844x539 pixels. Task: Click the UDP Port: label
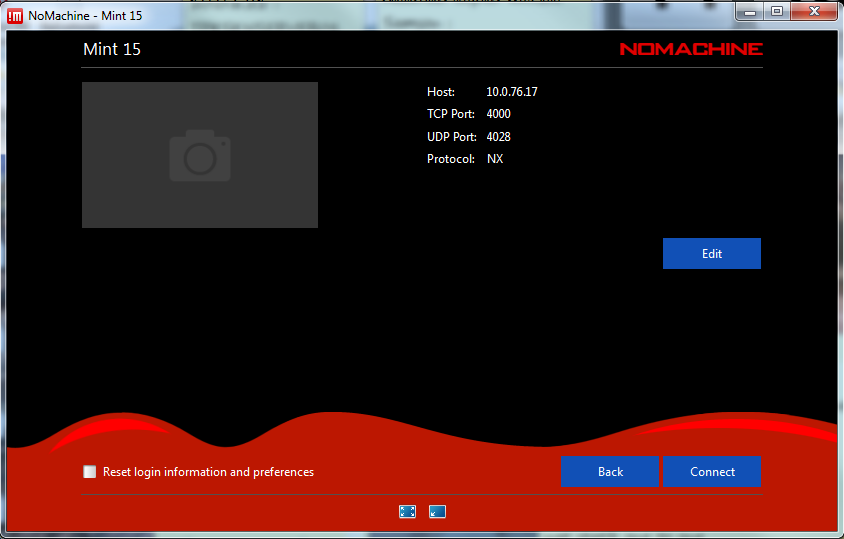click(452, 137)
